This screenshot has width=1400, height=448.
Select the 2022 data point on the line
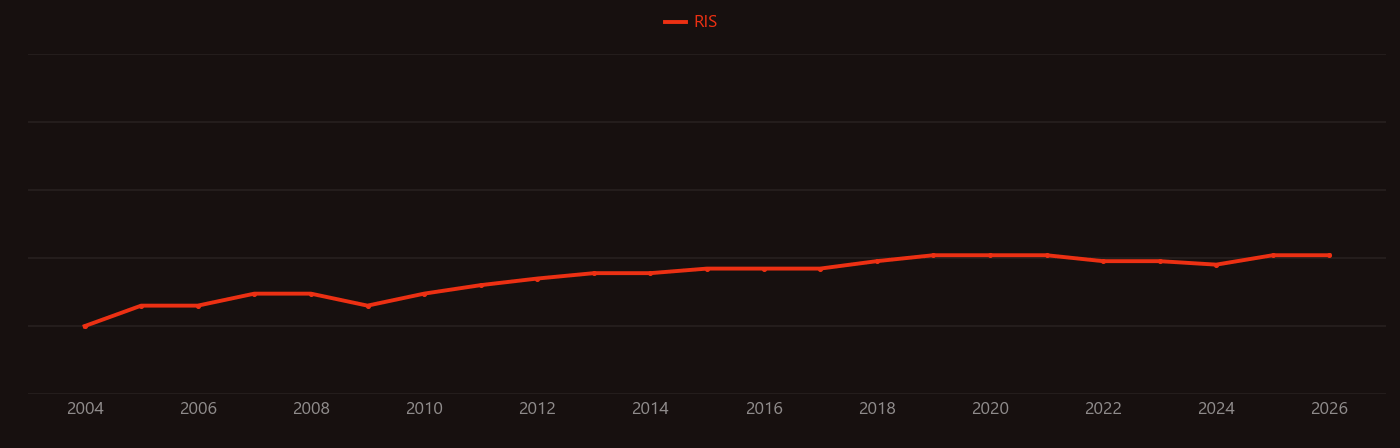point(1103,261)
